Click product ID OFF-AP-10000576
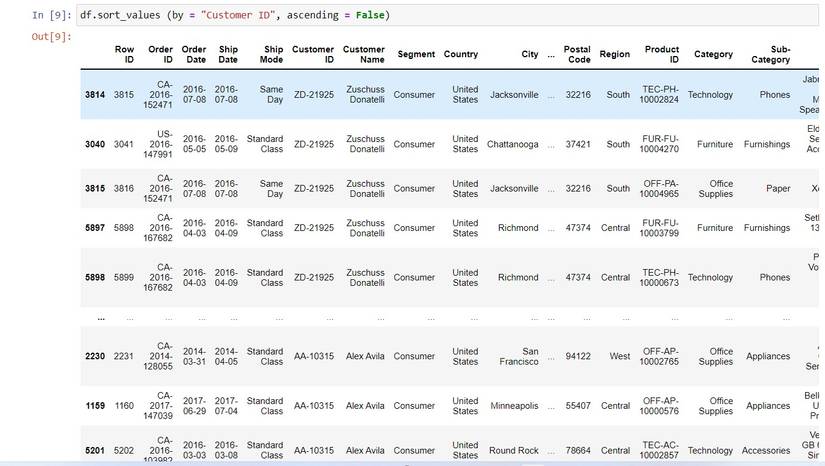The height and width of the screenshot is (466, 825). (659, 406)
